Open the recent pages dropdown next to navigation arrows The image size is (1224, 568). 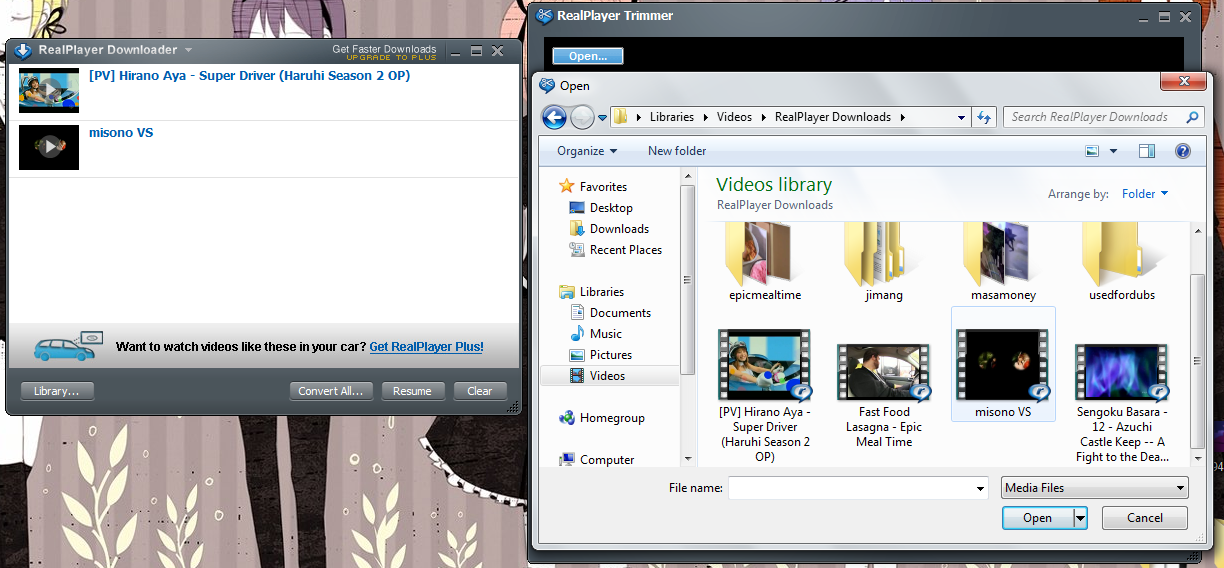coord(603,118)
